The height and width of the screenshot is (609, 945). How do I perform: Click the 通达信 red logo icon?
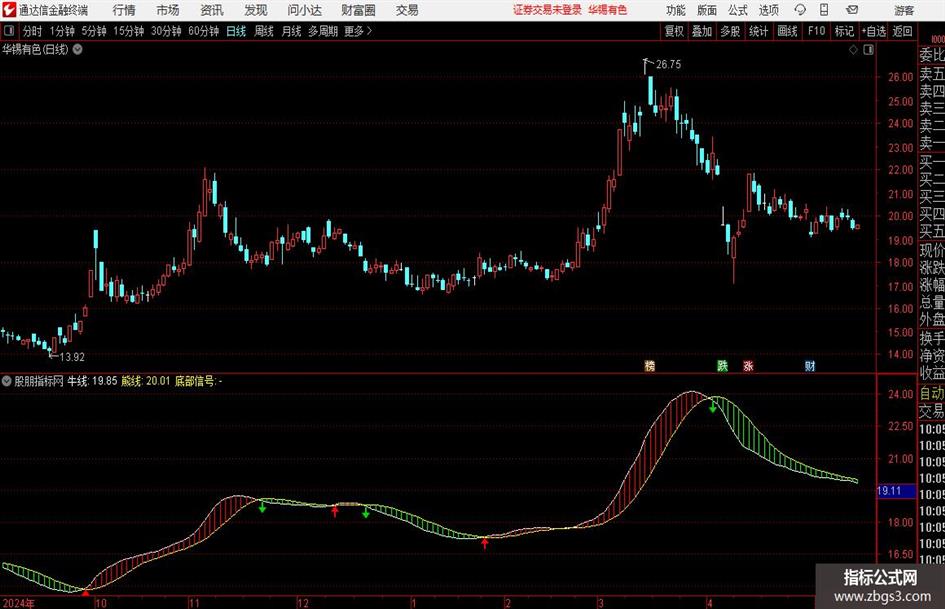point(9,10)
